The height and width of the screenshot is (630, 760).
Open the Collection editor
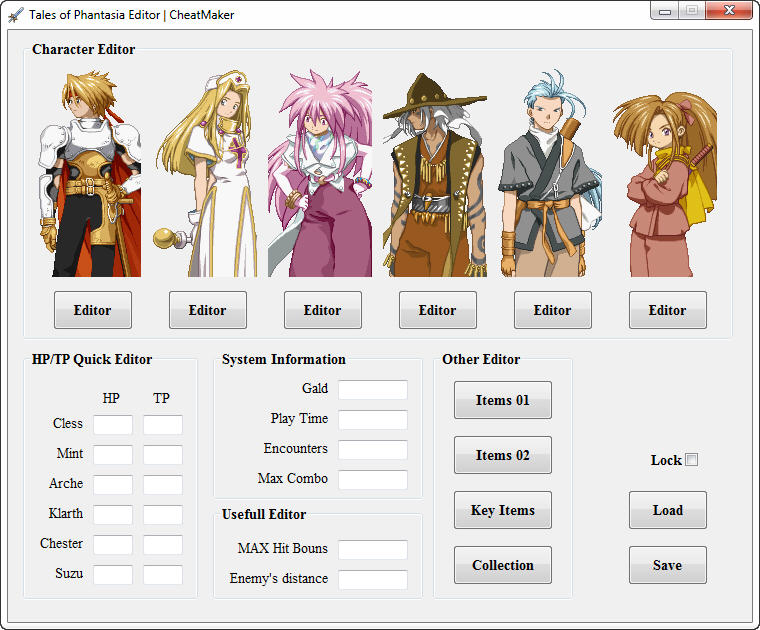pyautogui.click(x=502, y=565)
